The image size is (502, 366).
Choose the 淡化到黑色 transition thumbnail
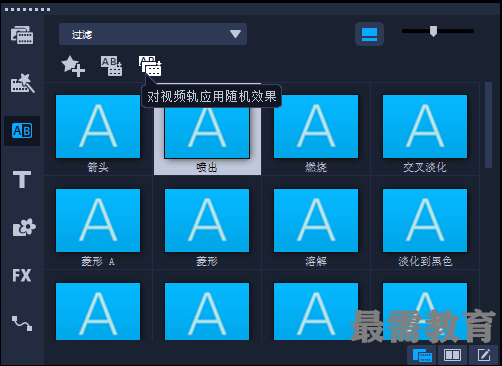(x=425, y=220)
